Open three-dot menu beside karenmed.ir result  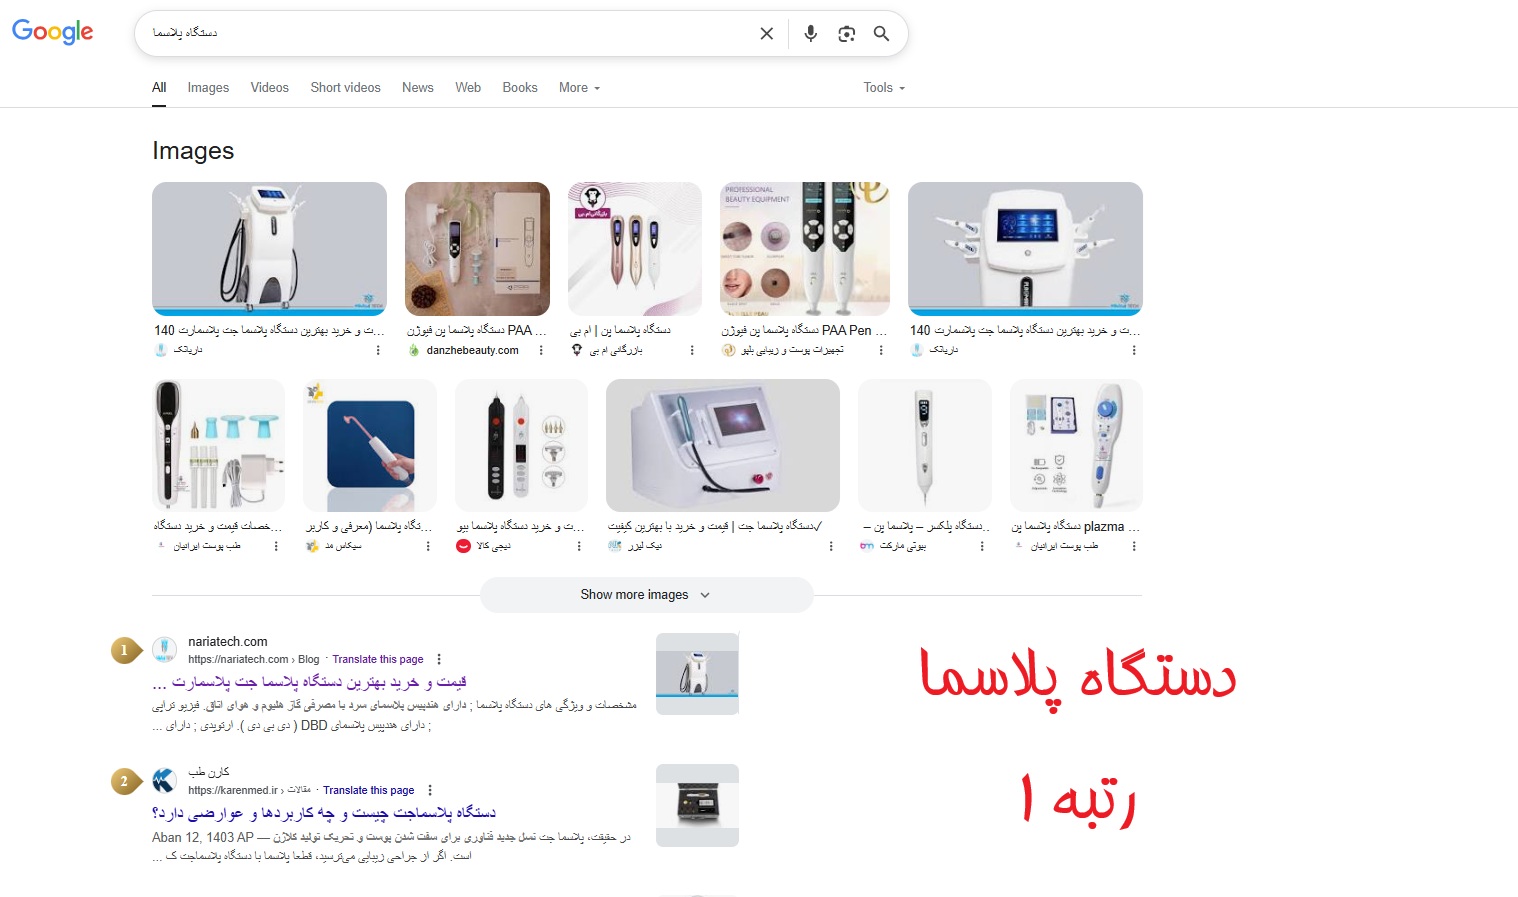[430, 790]
